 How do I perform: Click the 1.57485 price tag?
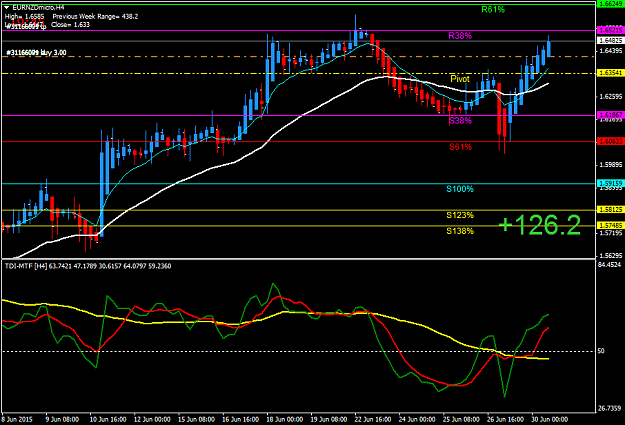pyautogui.click(x=610, y=226)
